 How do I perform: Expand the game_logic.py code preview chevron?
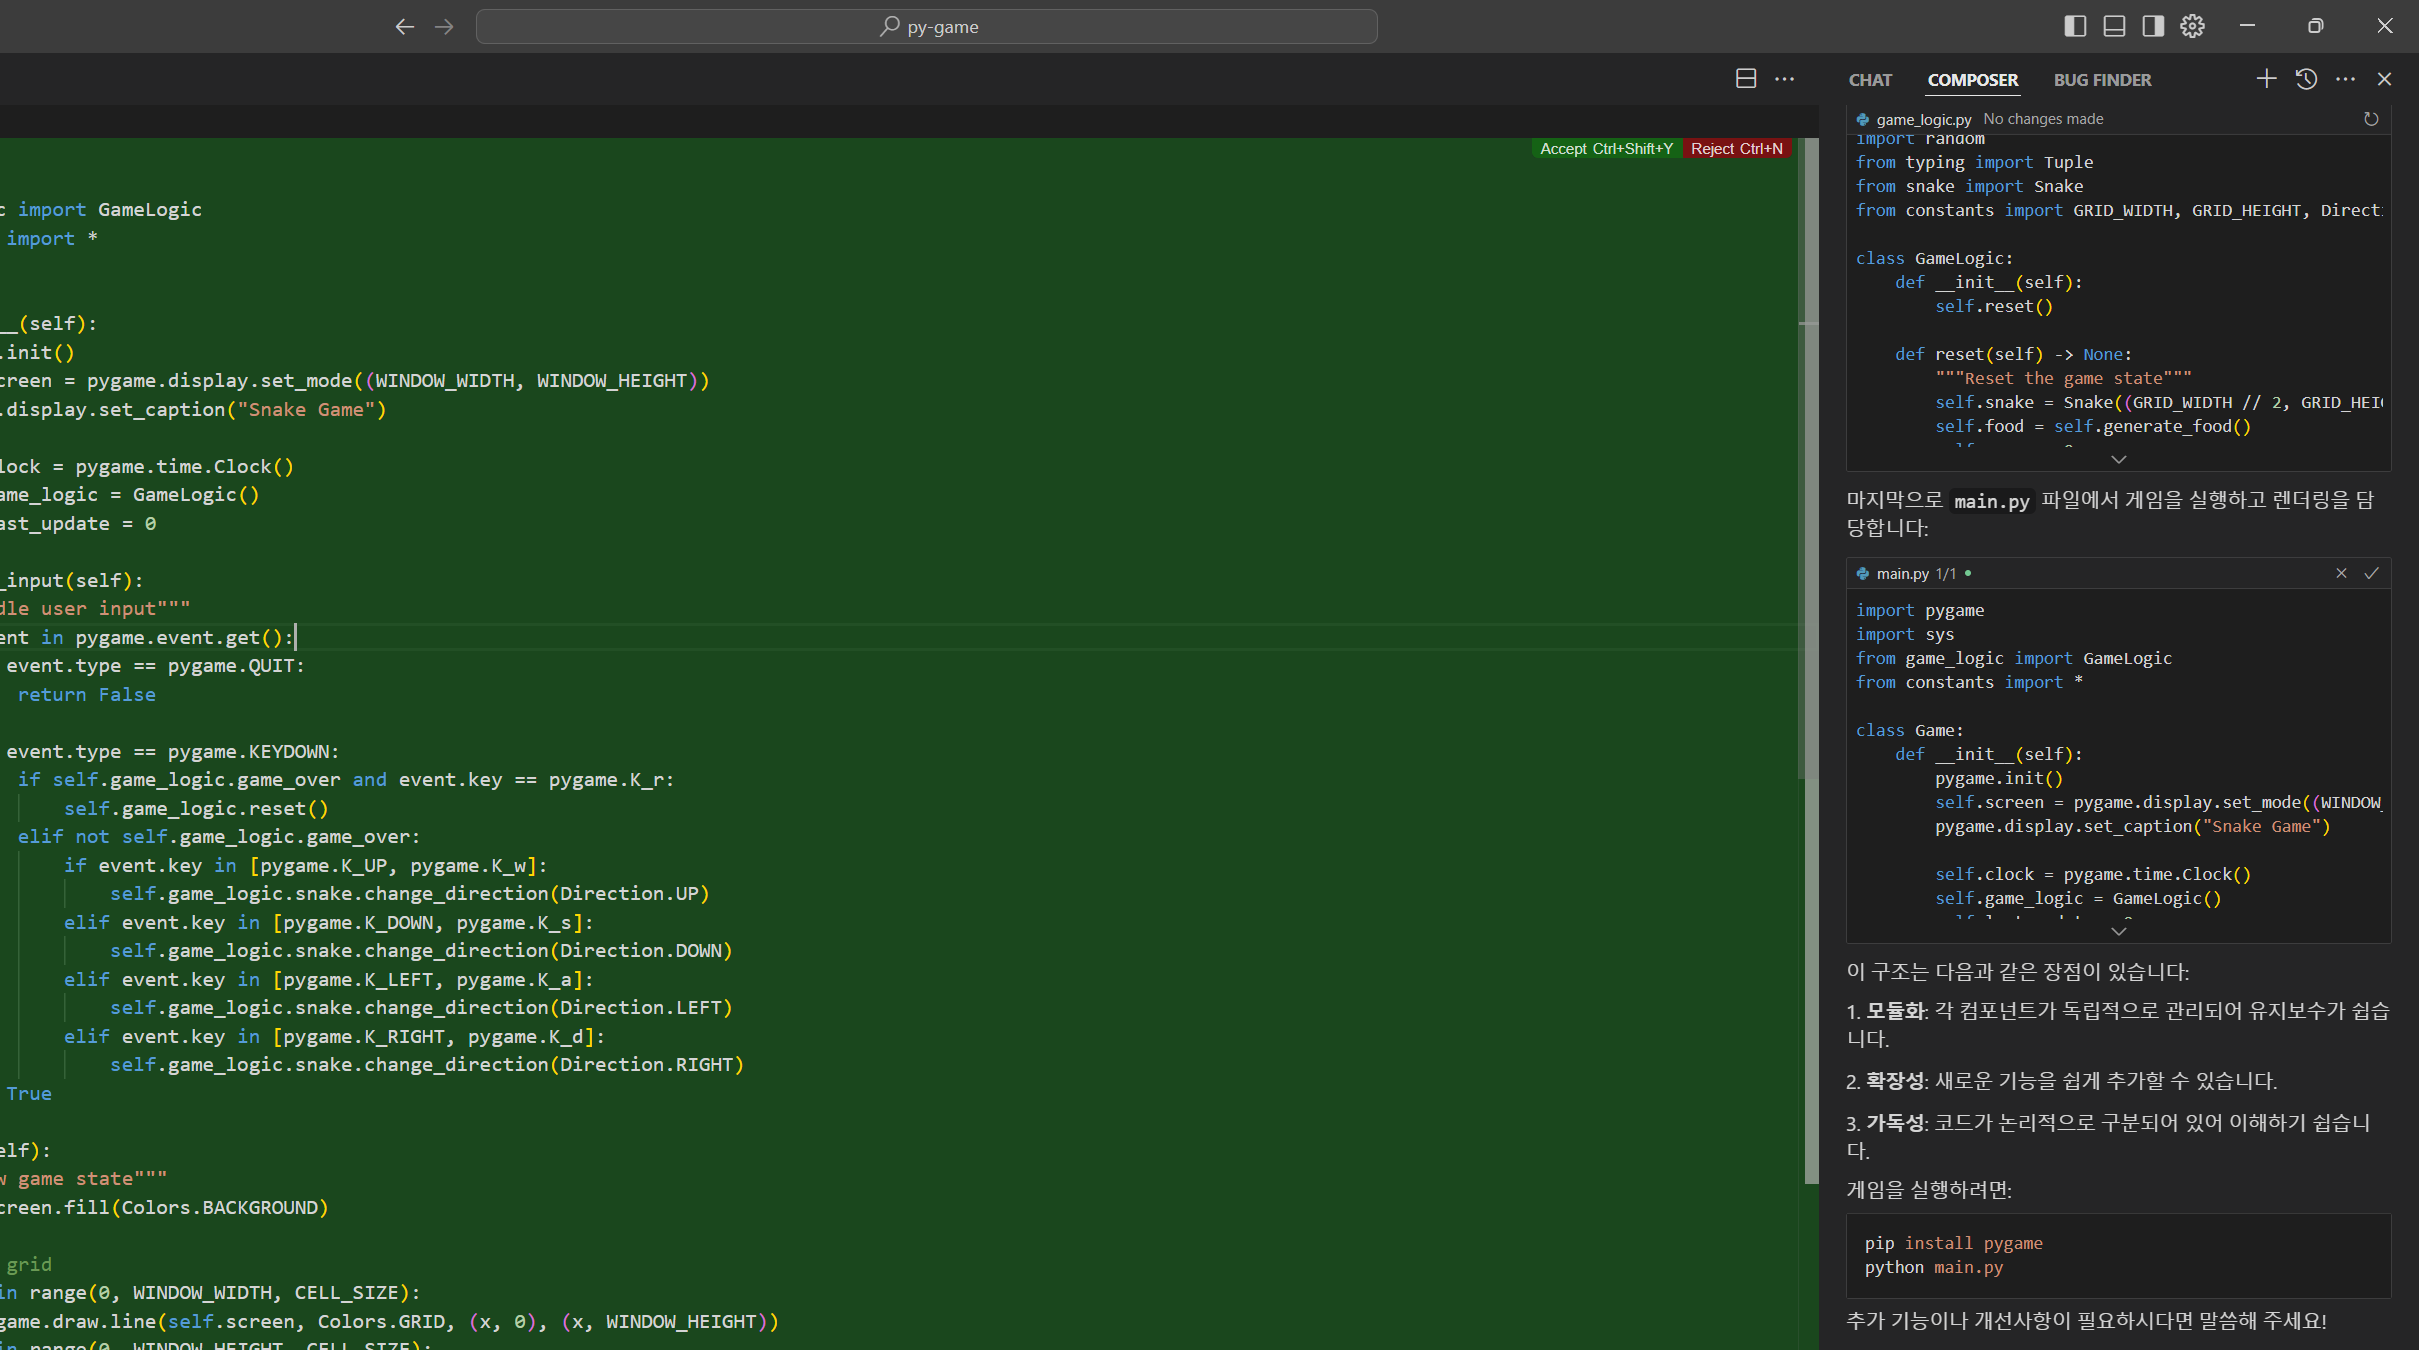2117,459
